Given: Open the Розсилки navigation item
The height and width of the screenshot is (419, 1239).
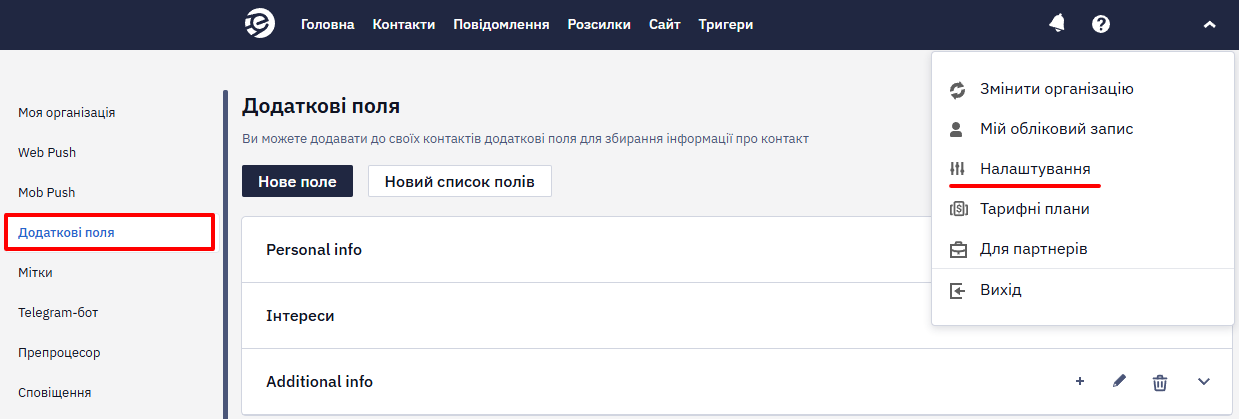Looking at the screenshot, I should tap(599, 25).
